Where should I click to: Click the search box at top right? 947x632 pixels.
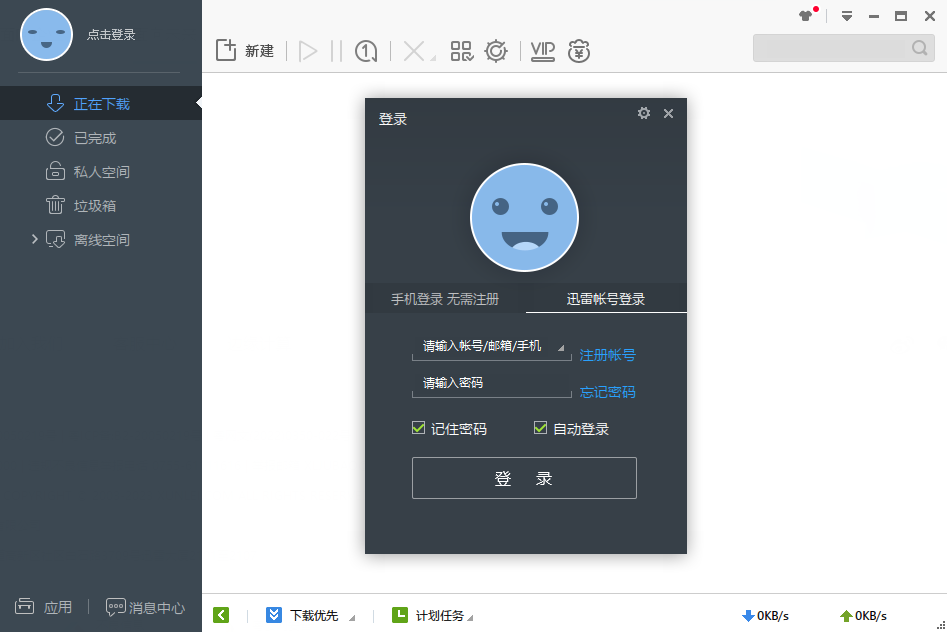point(840,47)
